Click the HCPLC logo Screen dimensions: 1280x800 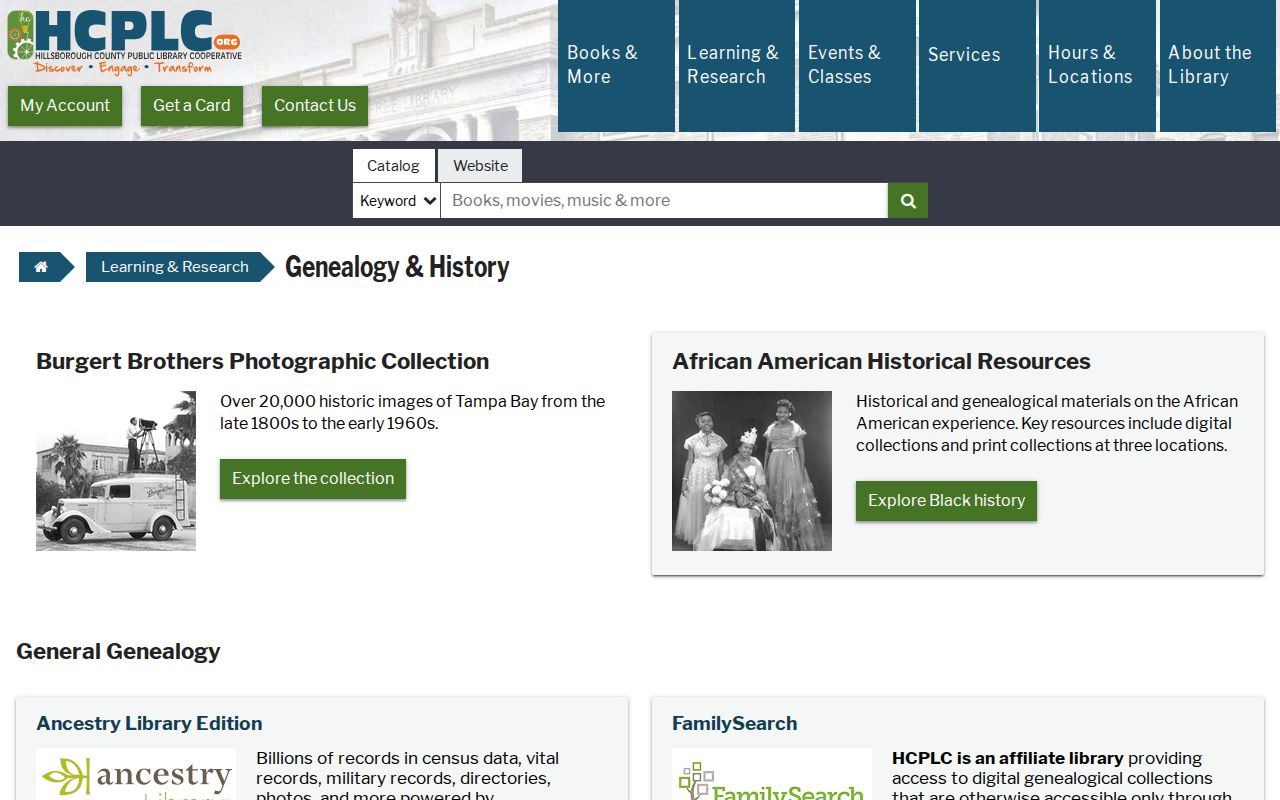tap(124, 41)
